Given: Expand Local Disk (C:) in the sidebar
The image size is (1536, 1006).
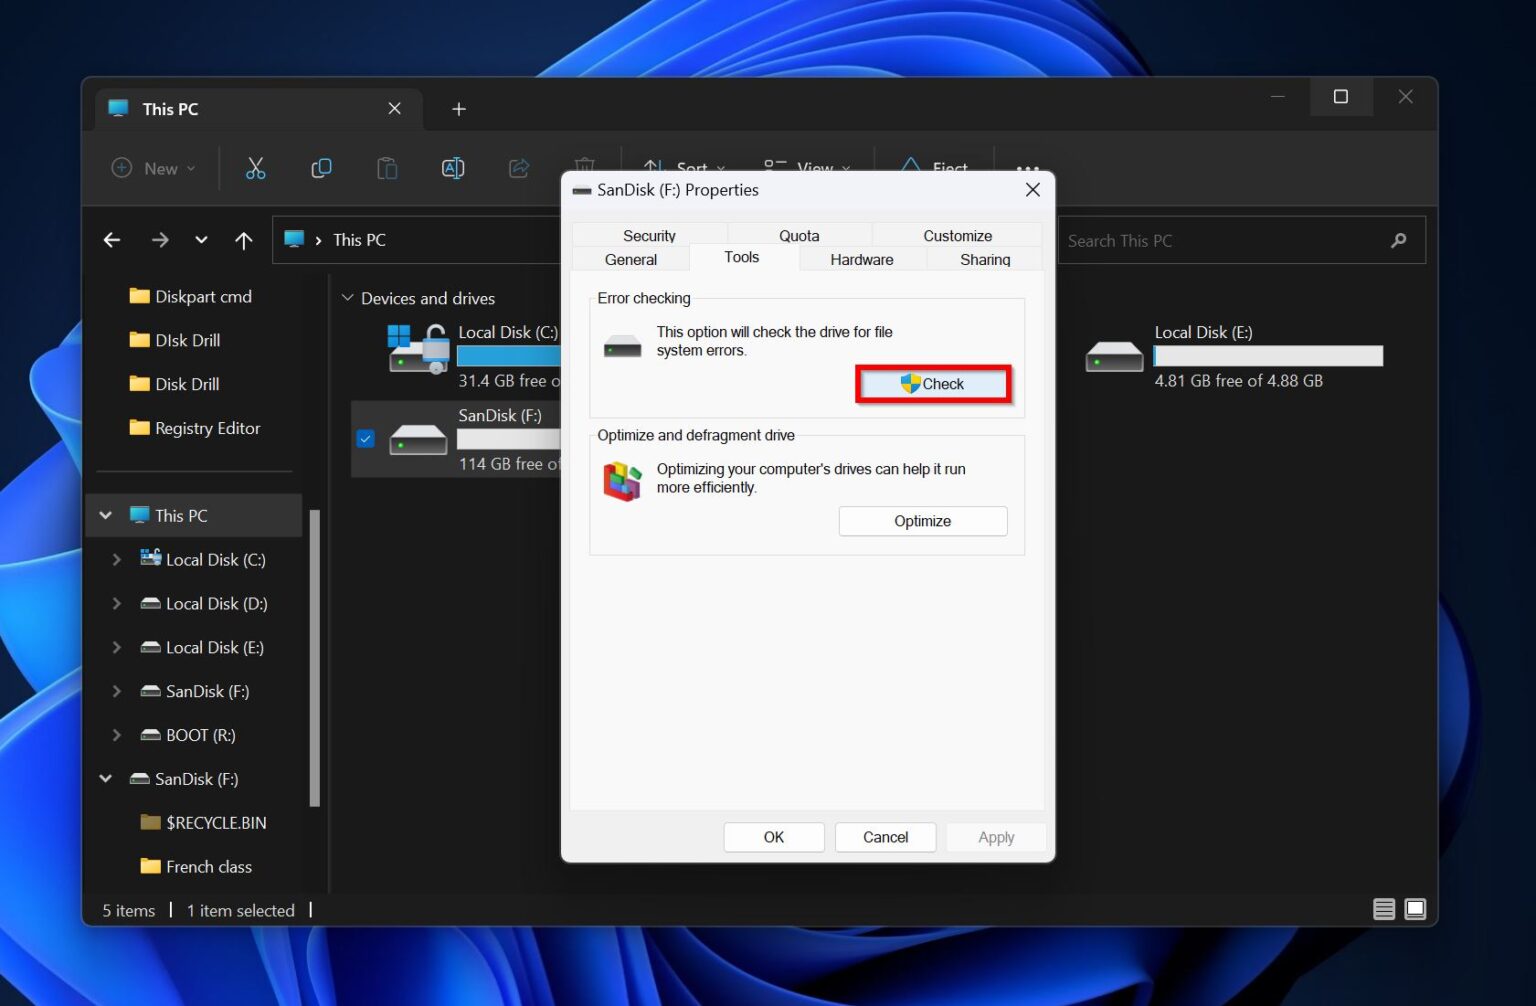Looking at the screenshot, I should click(116, 559).
